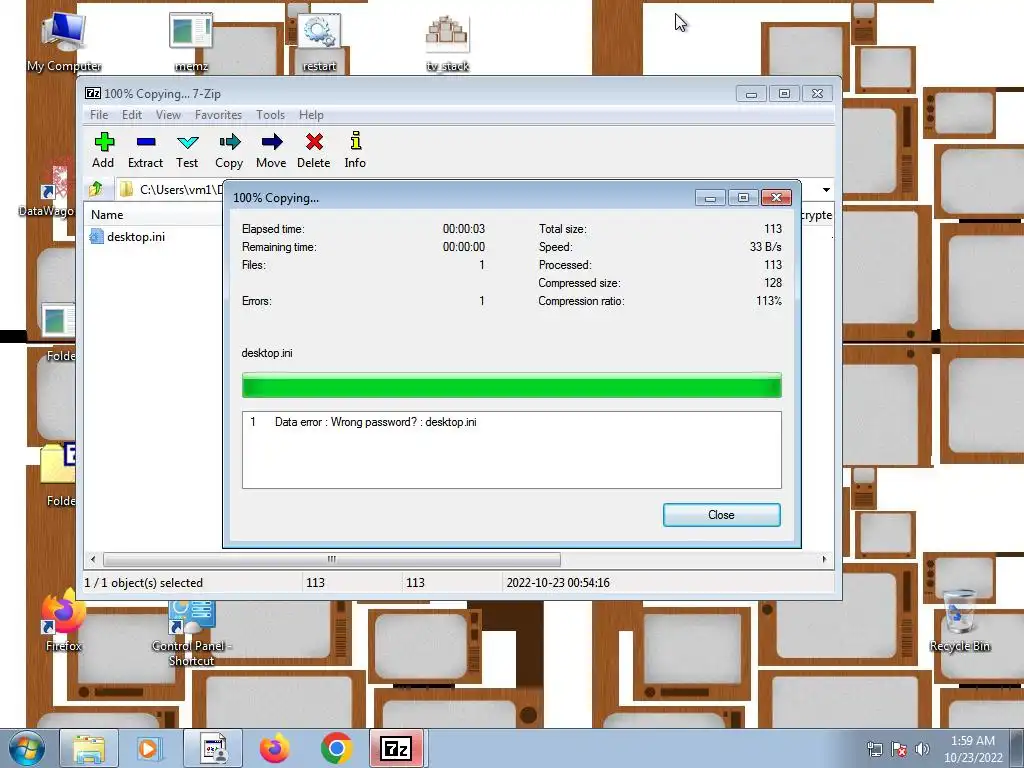Image resolution: width=1024 pixels, height=768 pixels.
Task: Click the up-folder arrow icon beside address bar
Action: coord(96,189)
